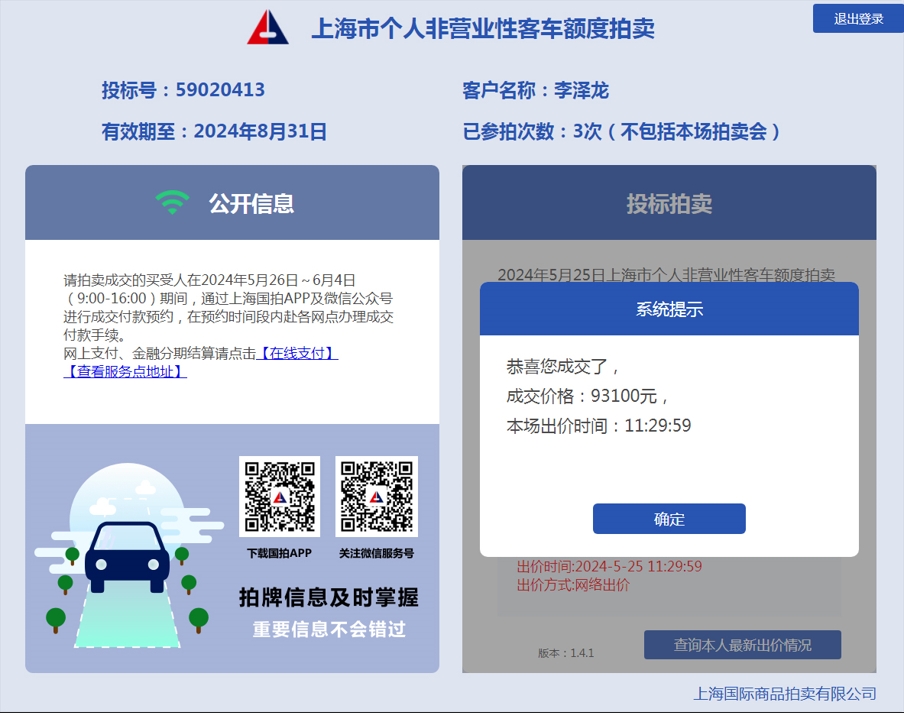The width and height of the screenshot is (904, 713).
Task: Click the QR code for 下载国拍APP
Action: 279,496
